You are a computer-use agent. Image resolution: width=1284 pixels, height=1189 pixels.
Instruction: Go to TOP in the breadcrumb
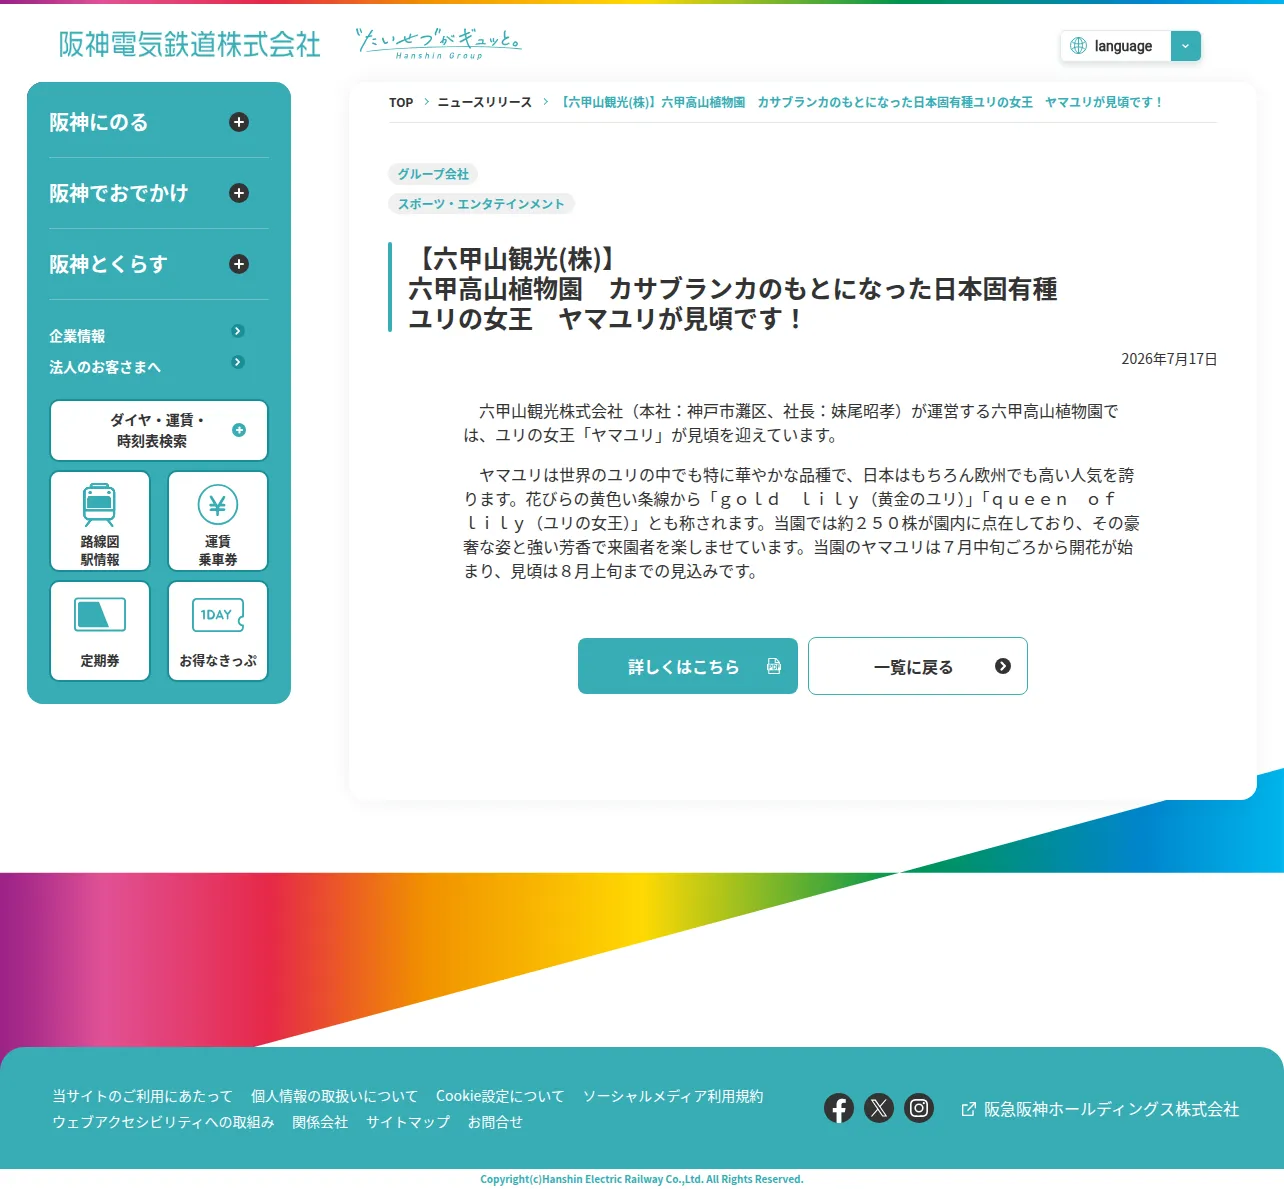point(401,102)
